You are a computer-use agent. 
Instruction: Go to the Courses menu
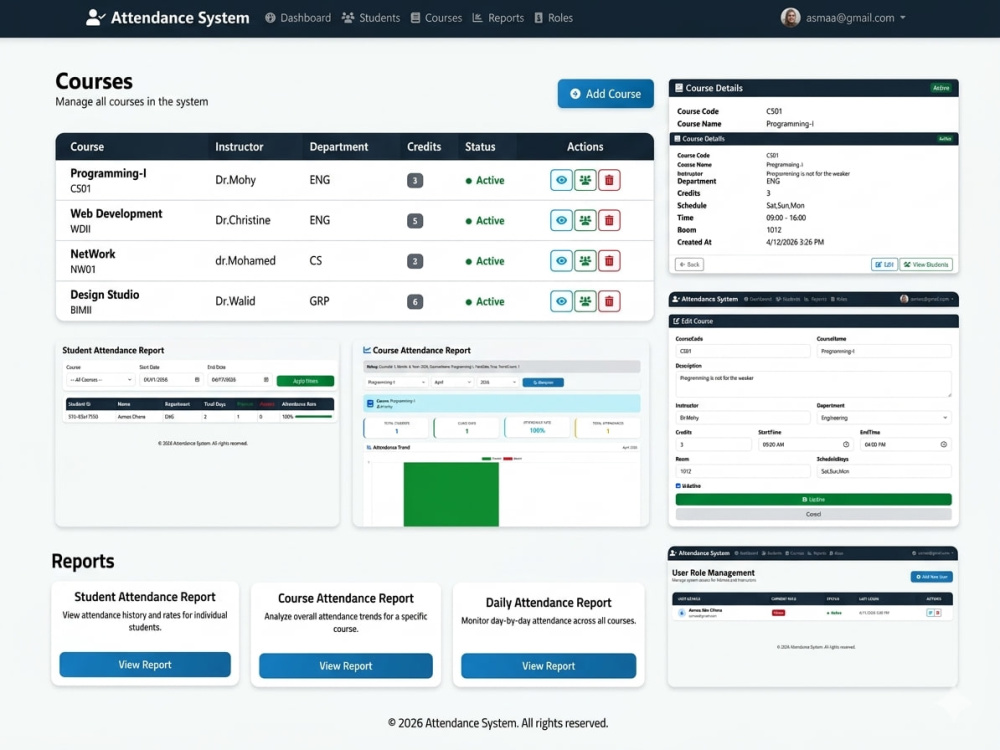coord(436,18)
